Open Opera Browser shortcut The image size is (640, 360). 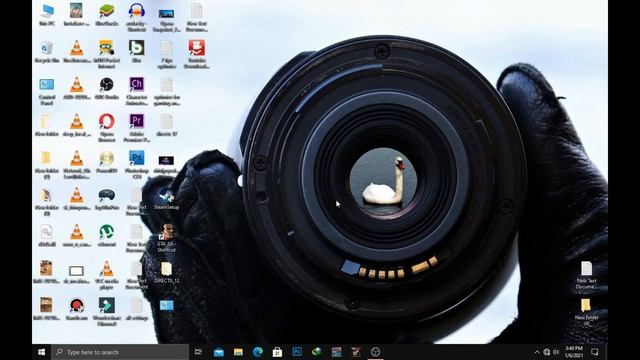(x=107, y=128)
